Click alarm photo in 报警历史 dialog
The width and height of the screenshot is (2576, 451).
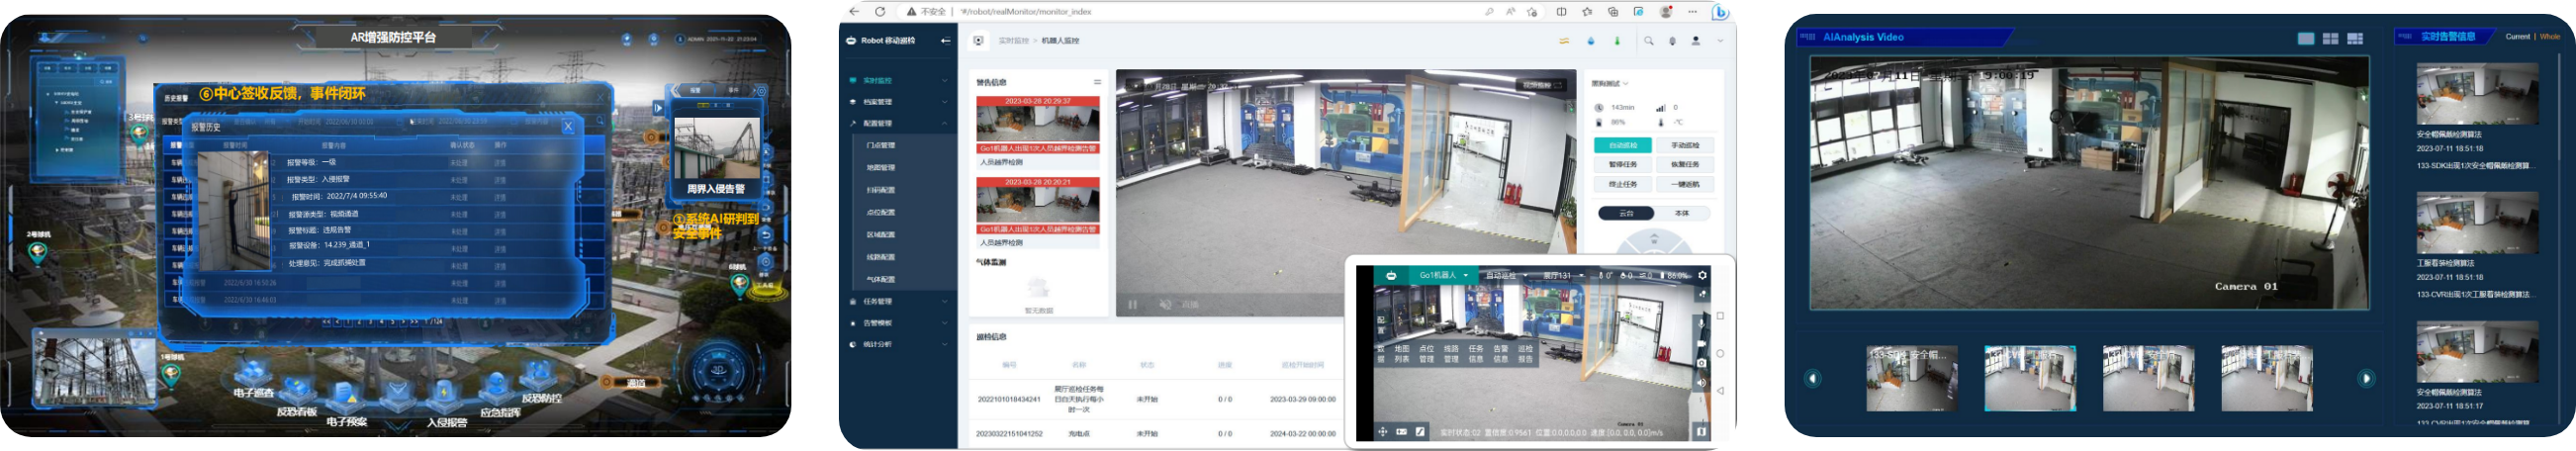[x=234, y=210]
